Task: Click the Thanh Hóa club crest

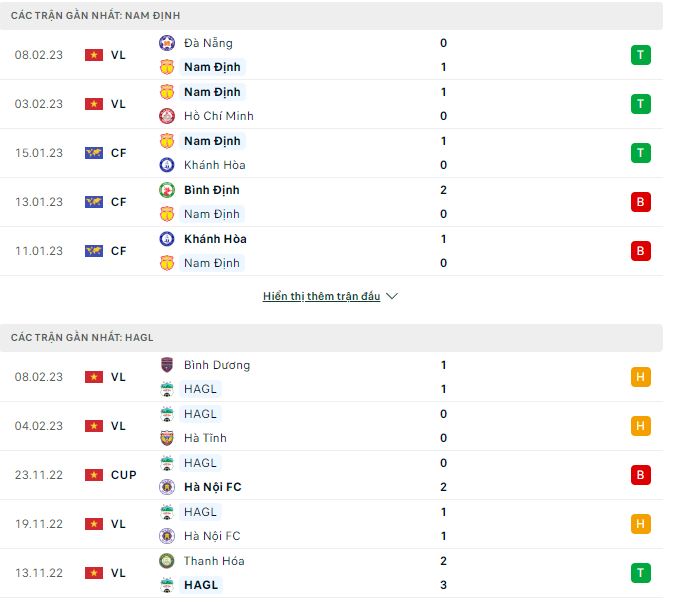Action: (167, 561)
